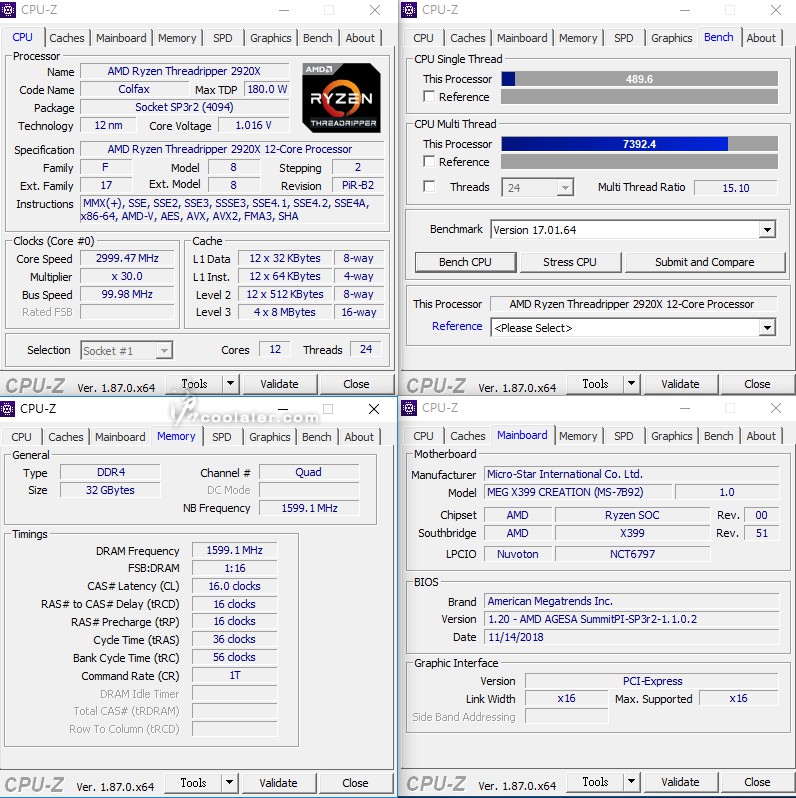Click Close button in Mainboard window footer
Screen dimensions: 796x798
point(757,782)
